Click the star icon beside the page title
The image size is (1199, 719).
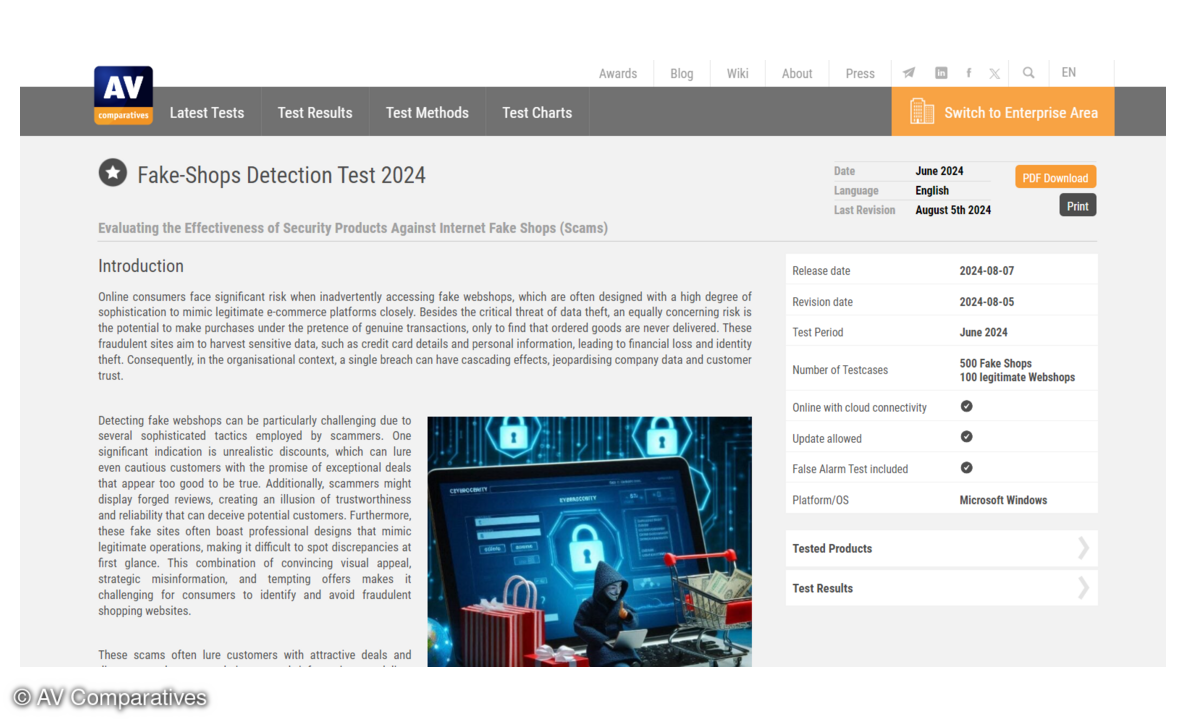pyautogui.click(x=112, y=173)
